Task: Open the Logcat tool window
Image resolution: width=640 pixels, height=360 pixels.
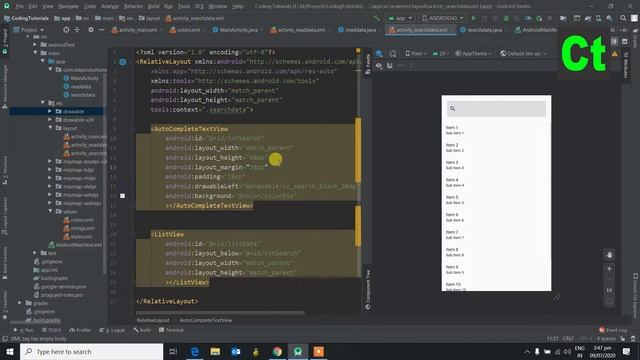Action: 112,330
